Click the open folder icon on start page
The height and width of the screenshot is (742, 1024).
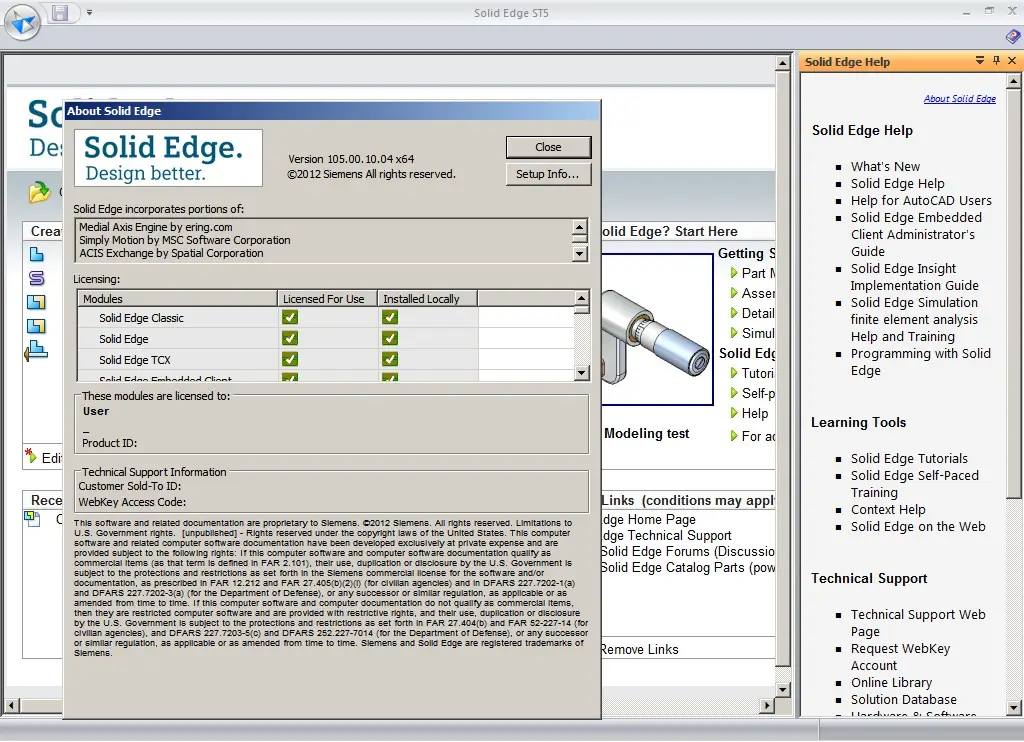coord(39,191)
